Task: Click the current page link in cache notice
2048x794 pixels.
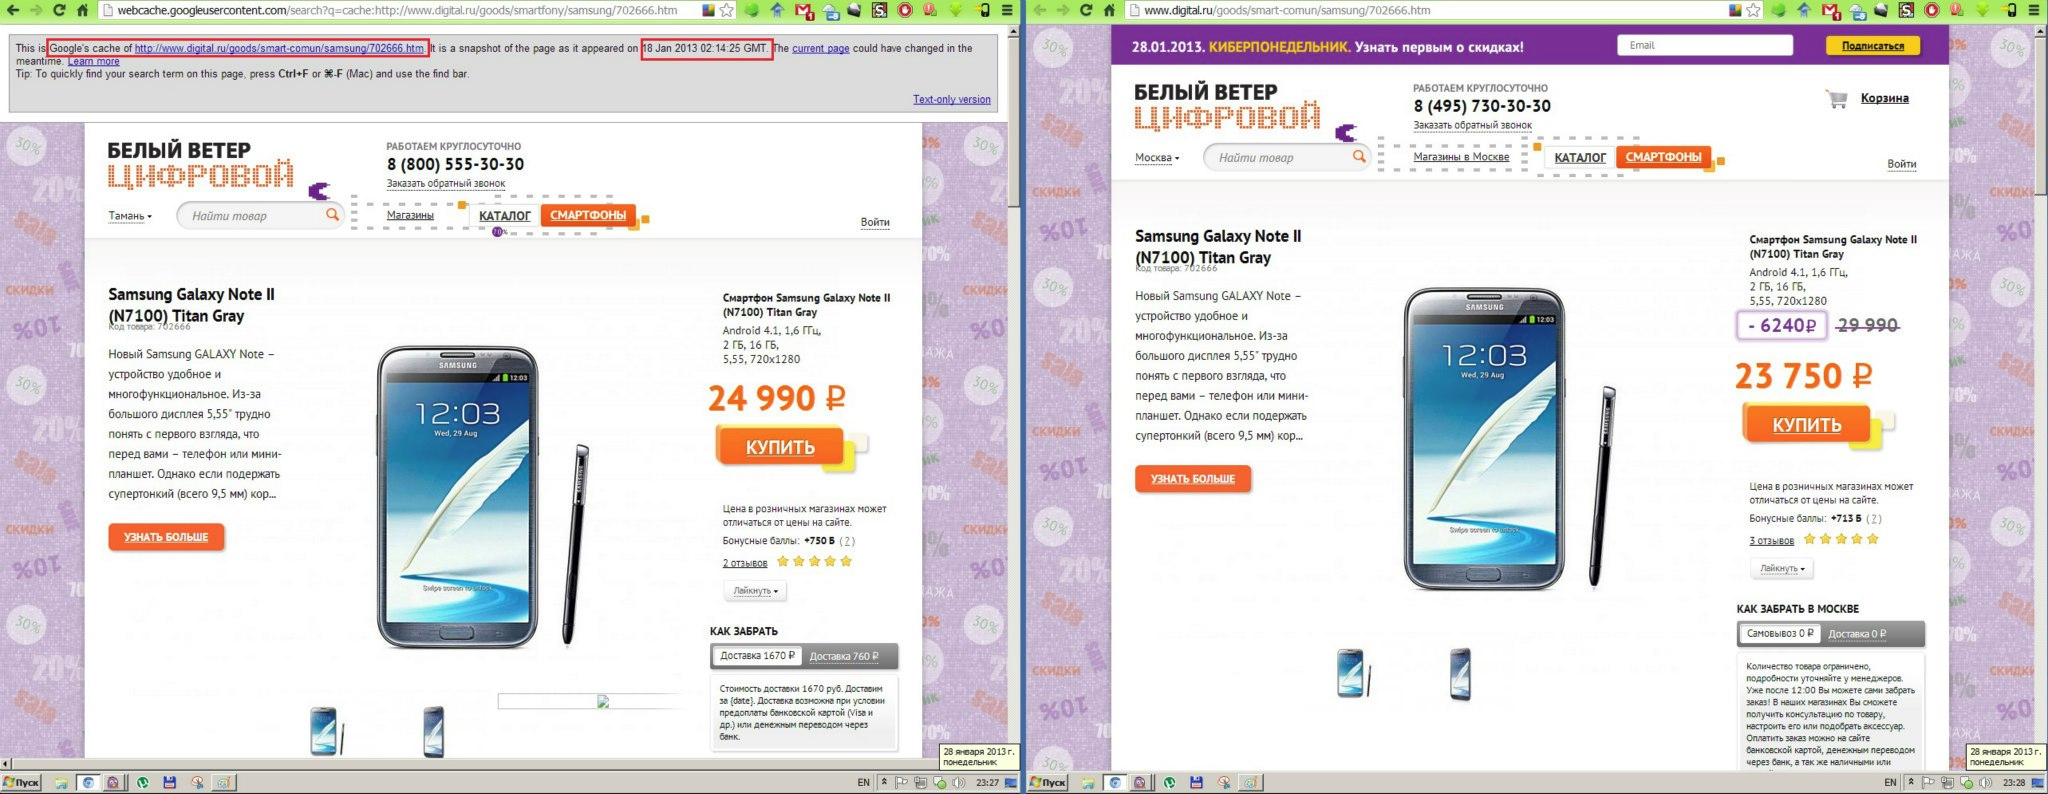Action: tap(820, 48)
